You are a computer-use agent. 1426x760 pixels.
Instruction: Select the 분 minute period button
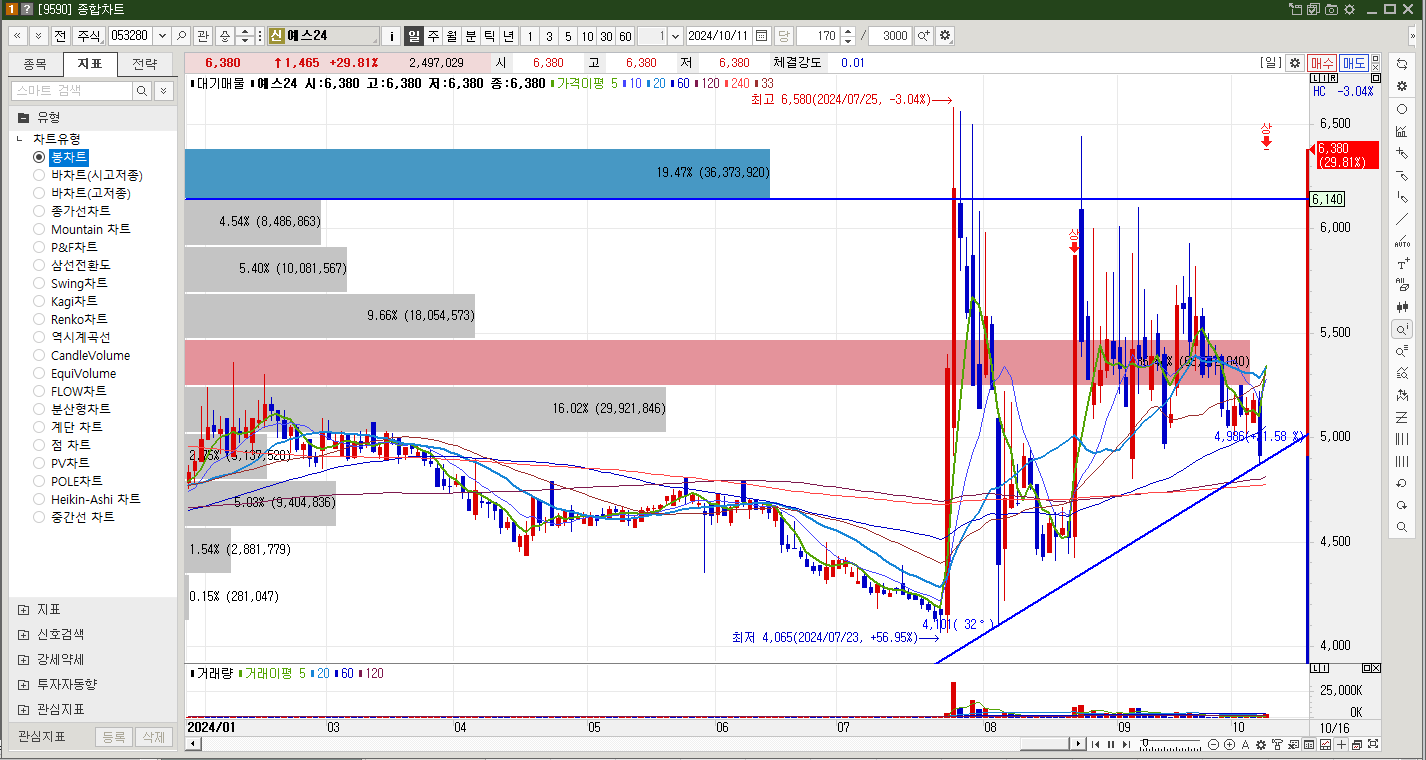click(x=471, y=36)
